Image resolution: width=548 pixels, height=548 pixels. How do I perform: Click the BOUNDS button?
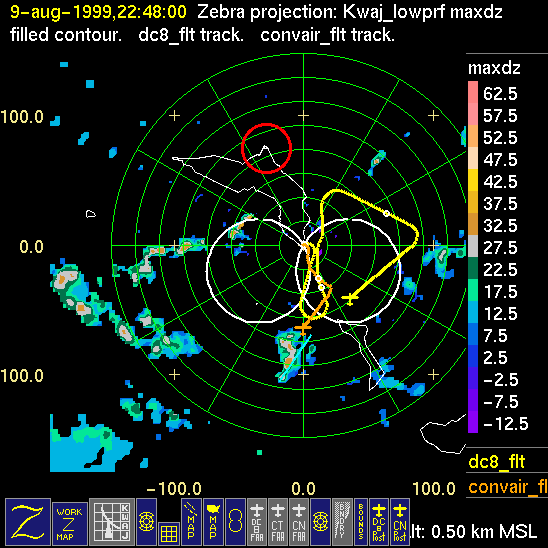click(361, 522)
